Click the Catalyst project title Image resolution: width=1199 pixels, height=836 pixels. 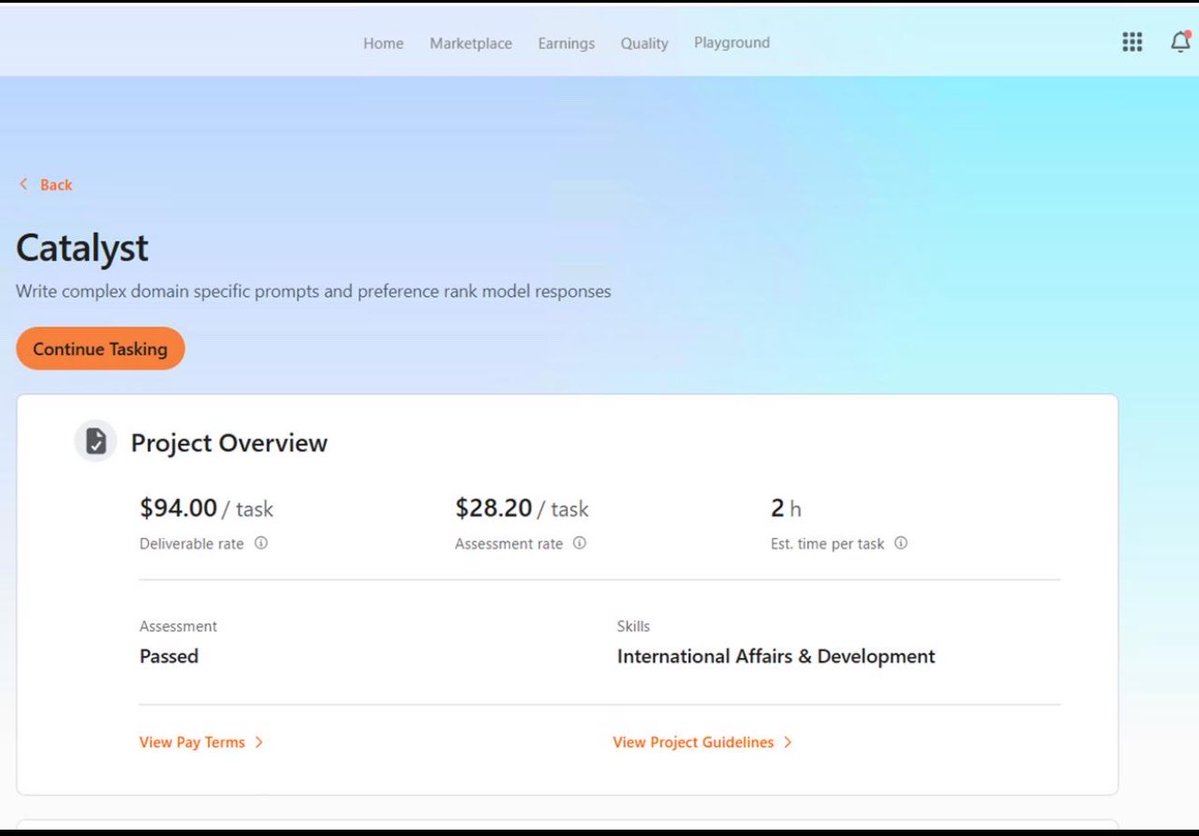[x=82, y=249]
